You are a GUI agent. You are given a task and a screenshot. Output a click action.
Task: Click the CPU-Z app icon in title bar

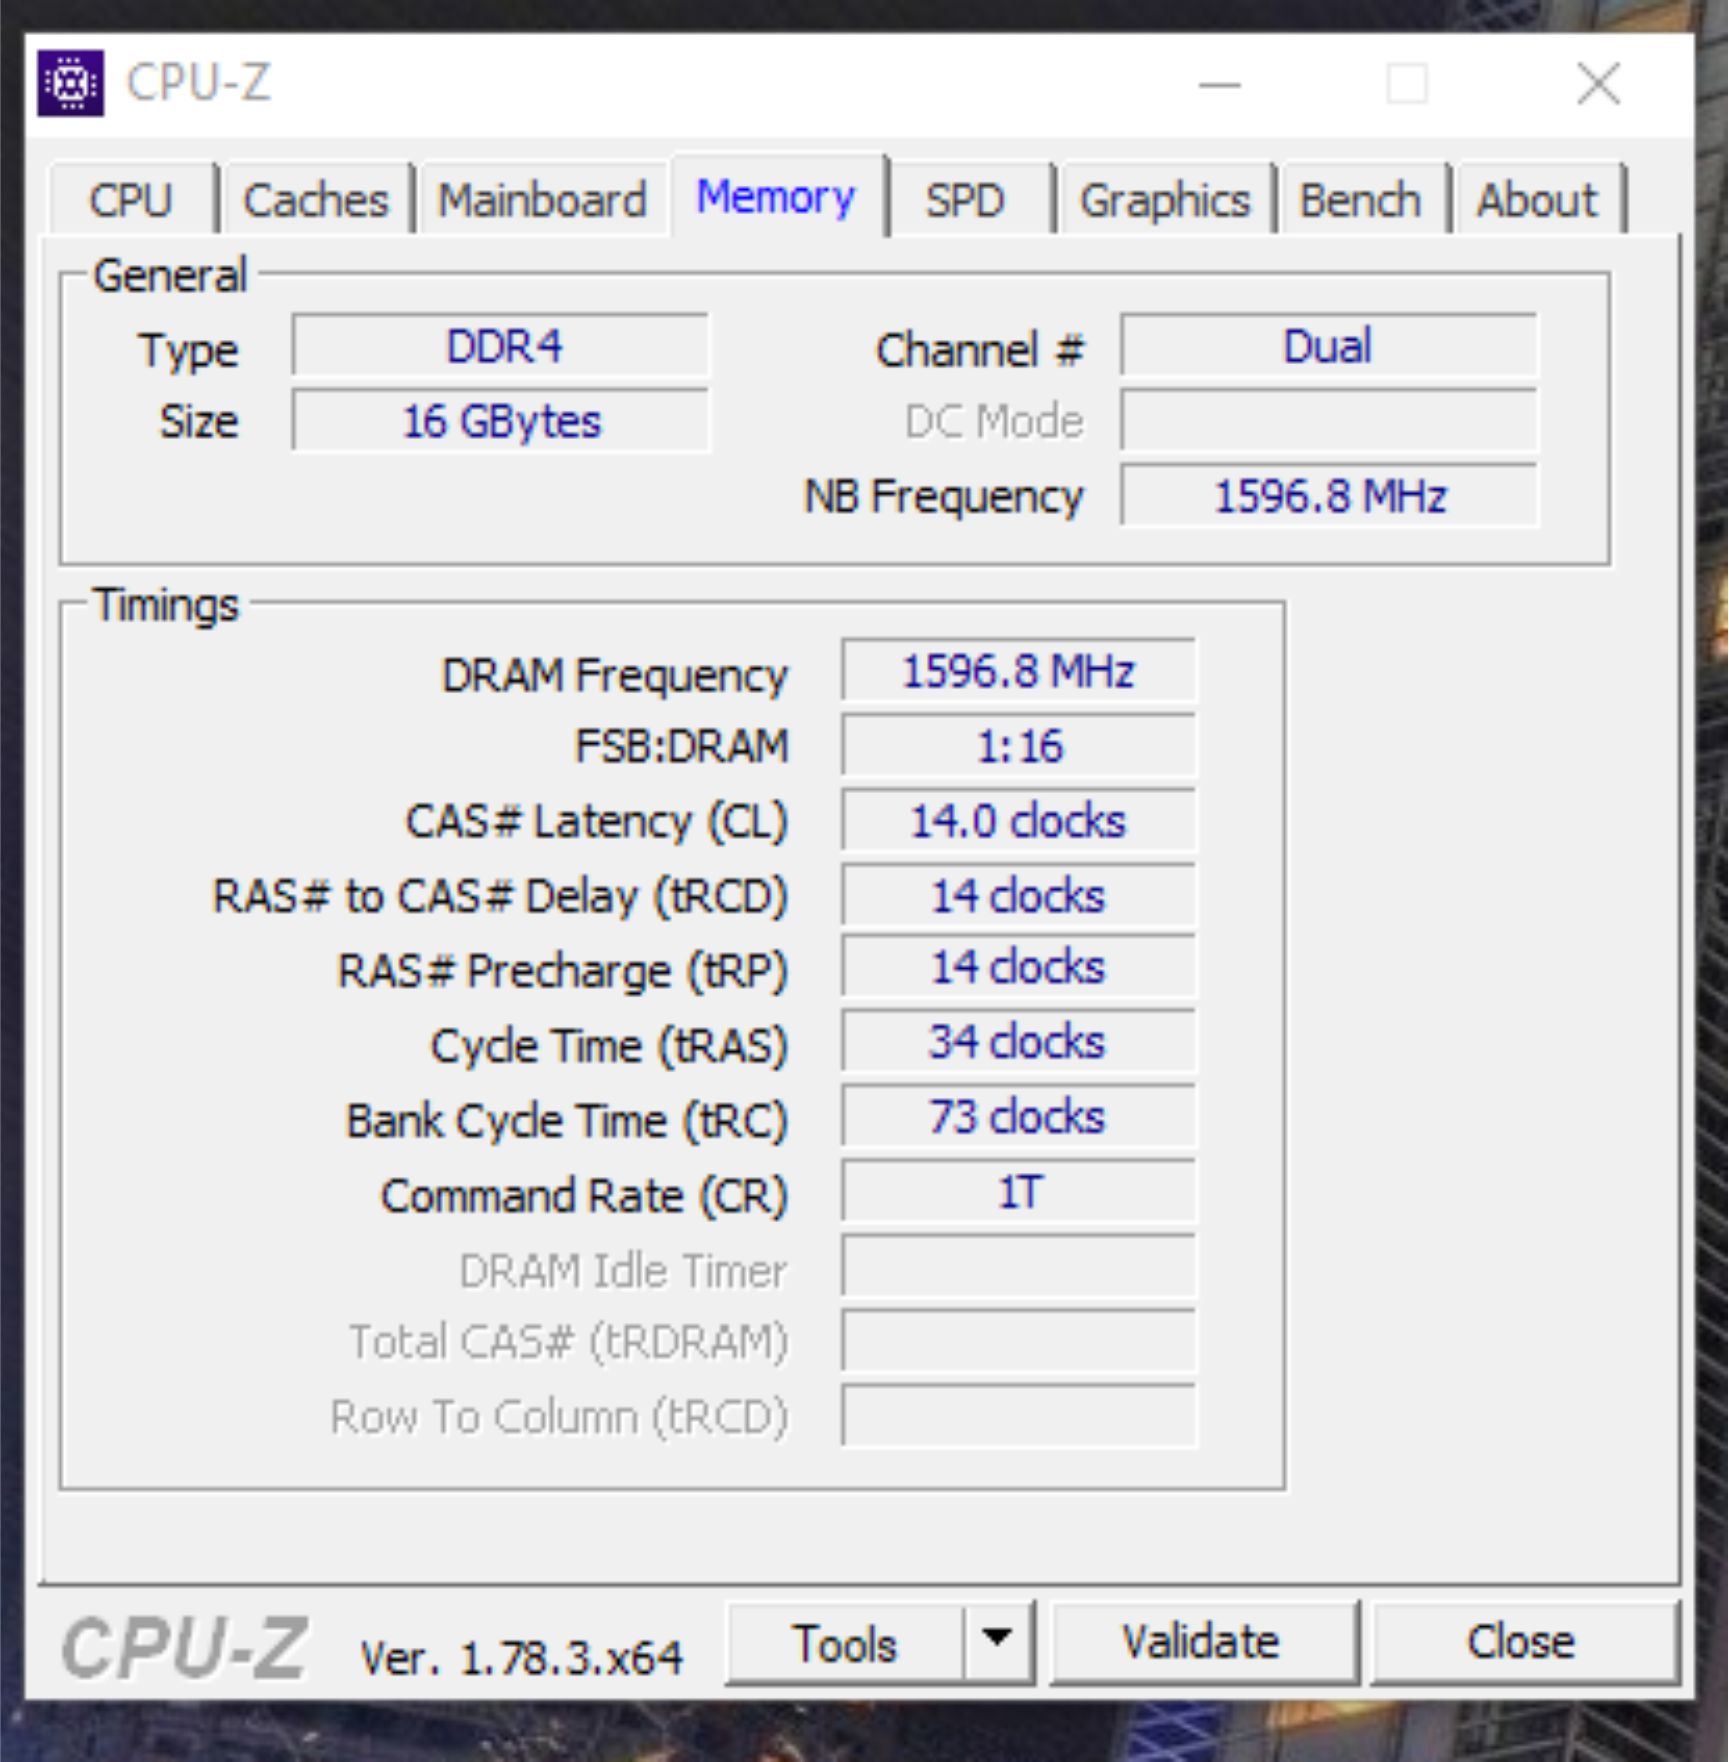70,83
